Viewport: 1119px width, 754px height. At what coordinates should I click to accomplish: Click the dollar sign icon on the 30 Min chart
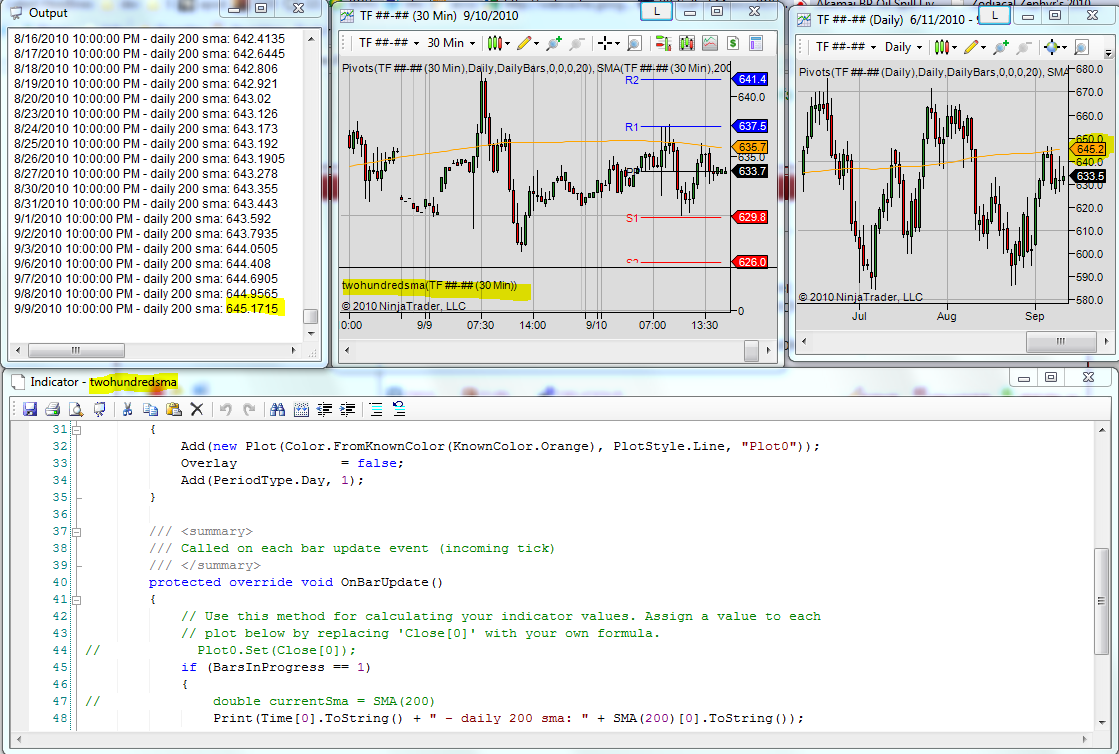point(733,43)
